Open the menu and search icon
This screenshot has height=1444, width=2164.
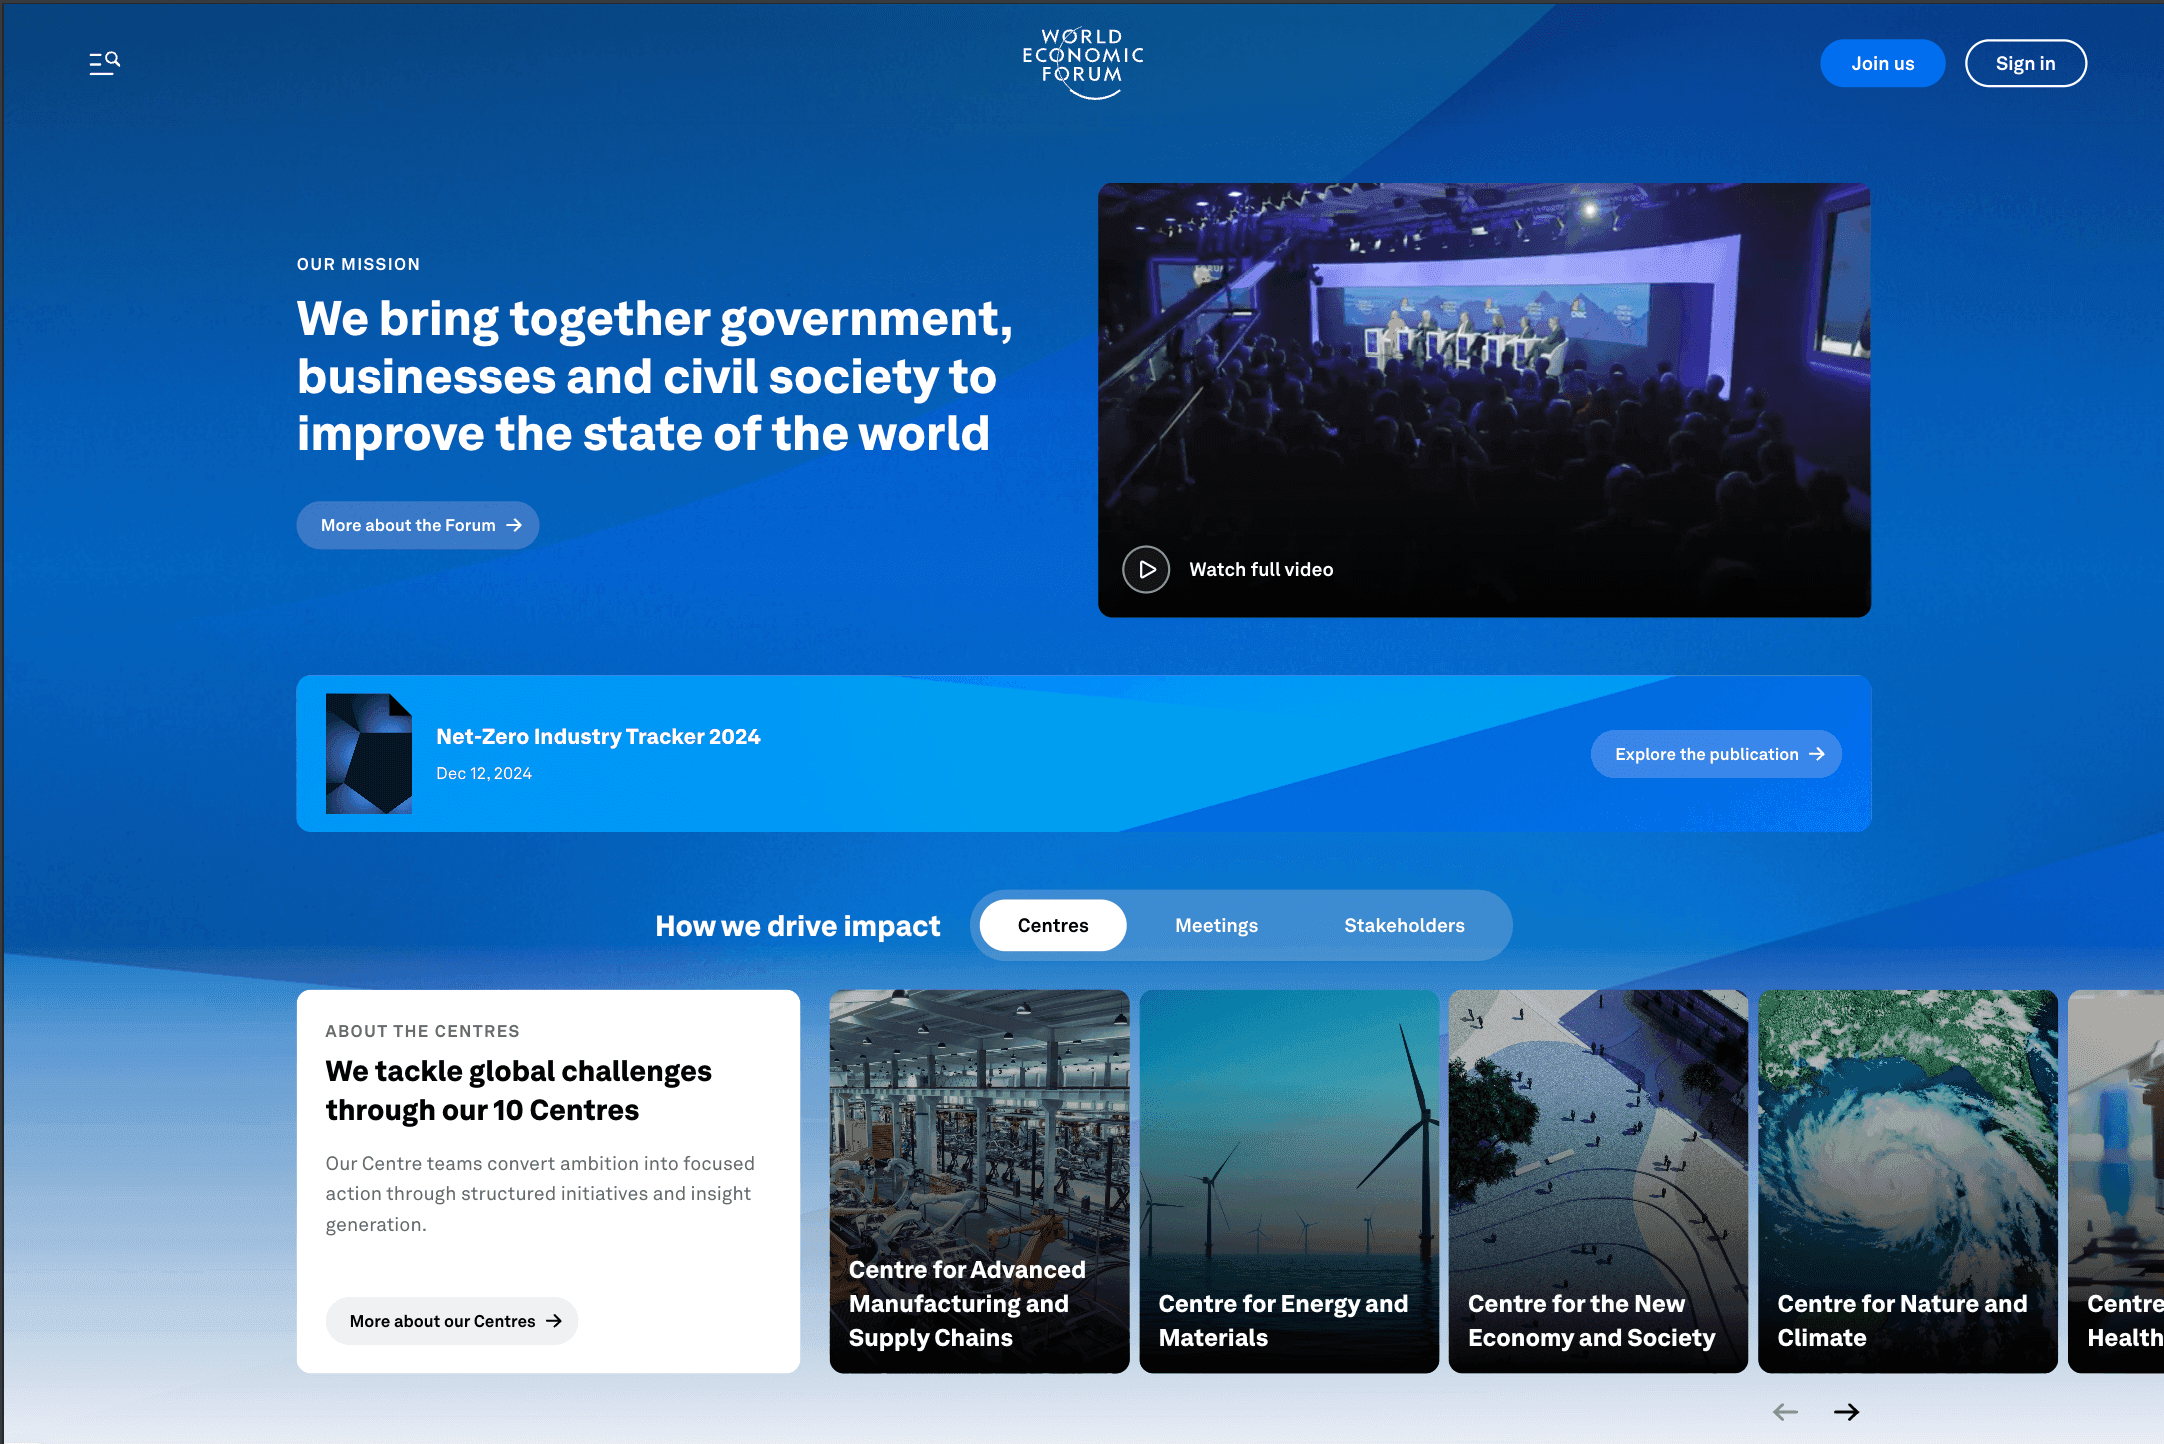point(104,64)
